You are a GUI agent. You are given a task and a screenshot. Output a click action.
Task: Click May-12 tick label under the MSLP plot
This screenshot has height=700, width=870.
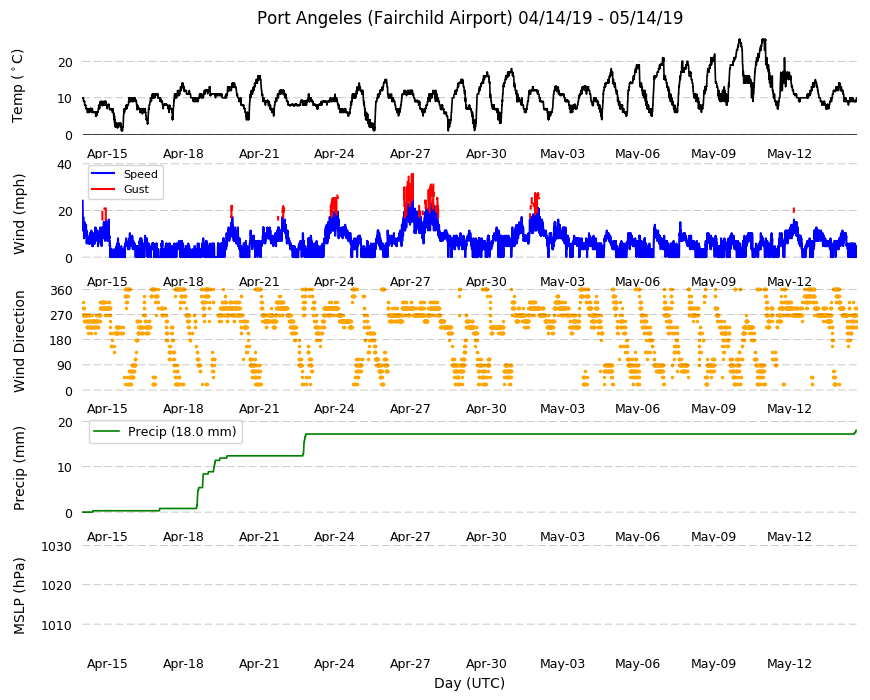pyautogui.click(x=789, y=663)
